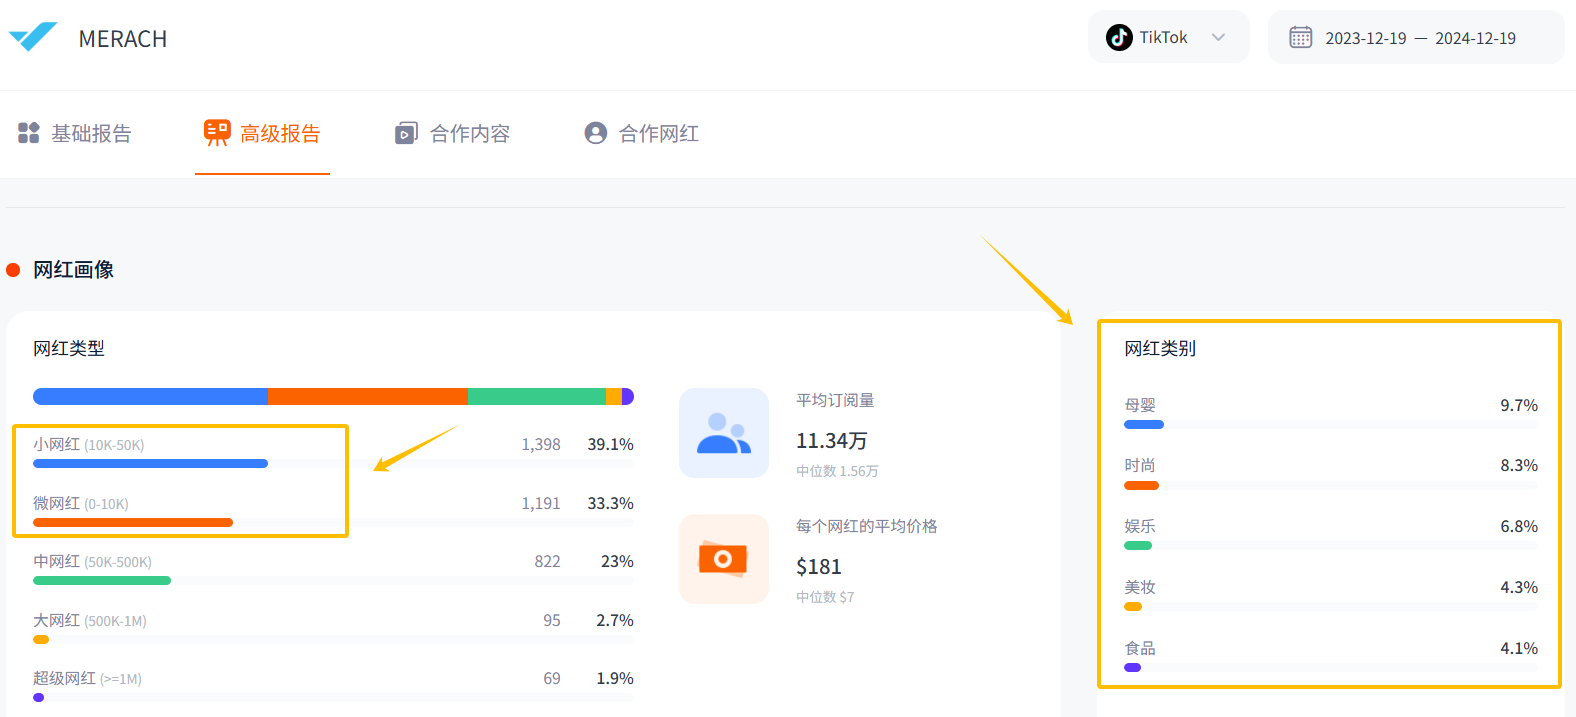Open the 合作网红 tab
This screenshot has width=1576, height=717.
pos(658,134)
